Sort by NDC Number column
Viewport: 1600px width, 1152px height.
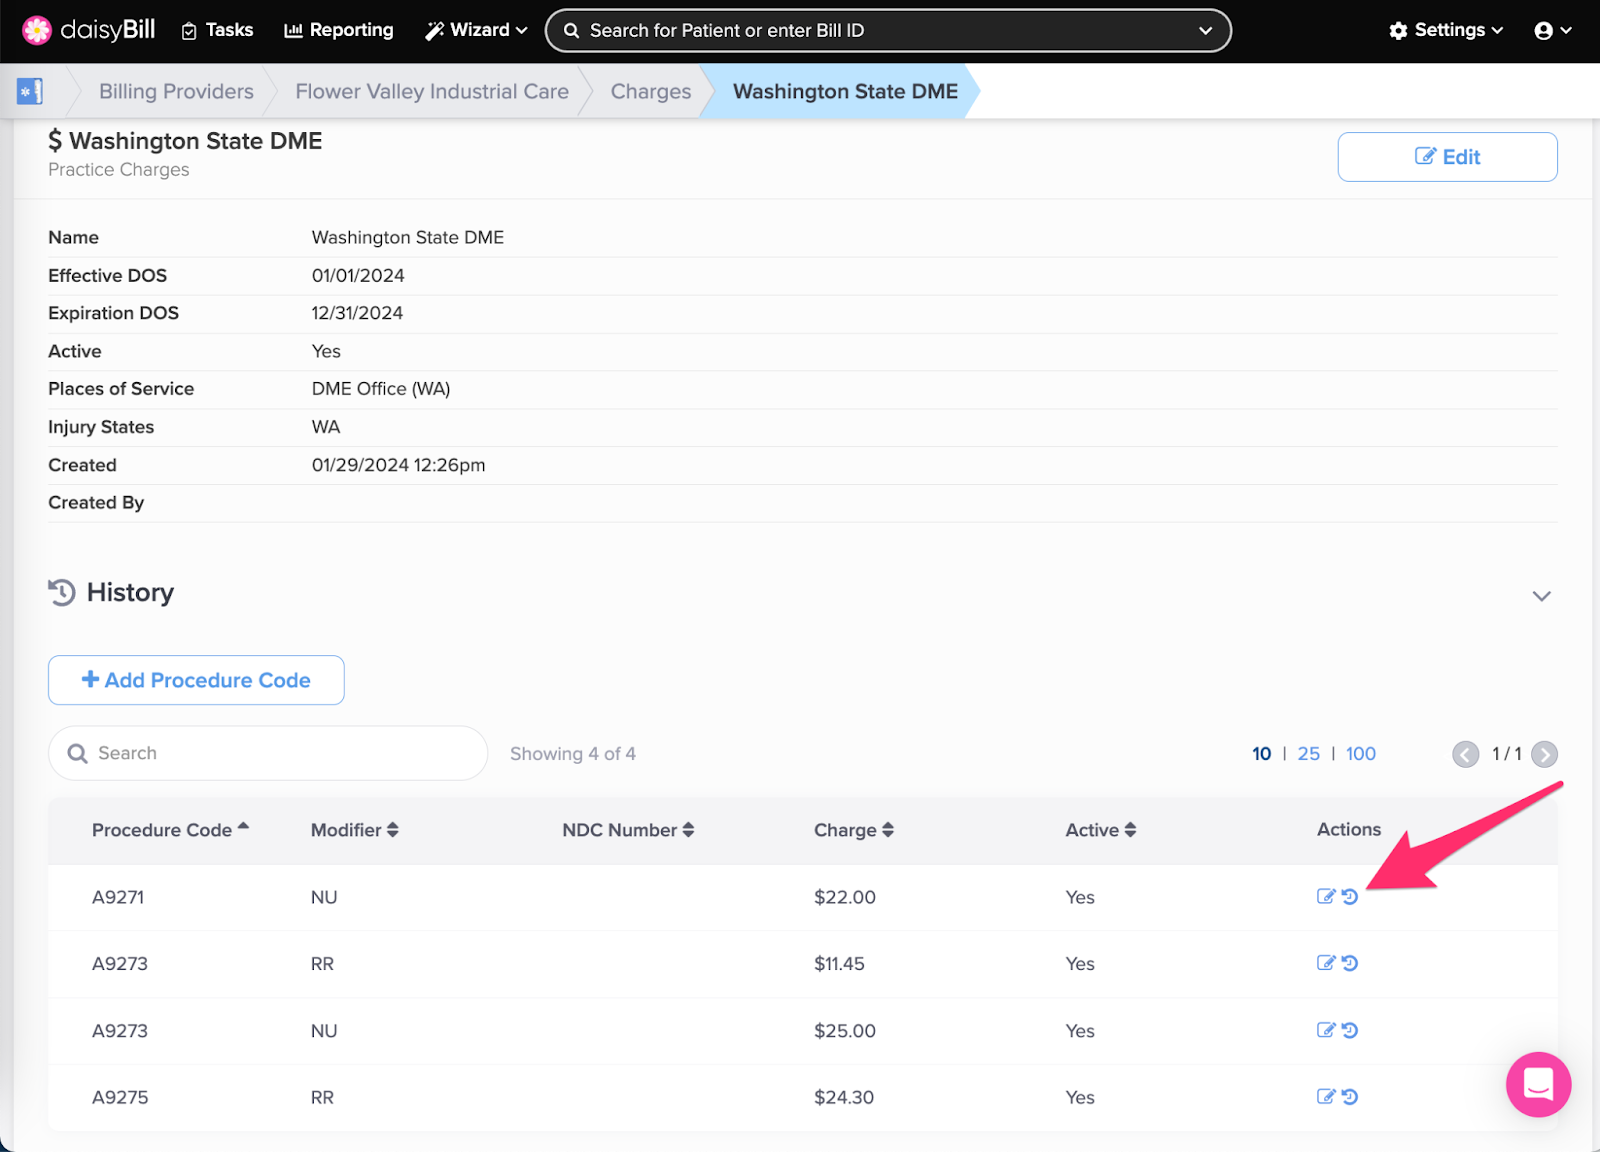(628, 830)
